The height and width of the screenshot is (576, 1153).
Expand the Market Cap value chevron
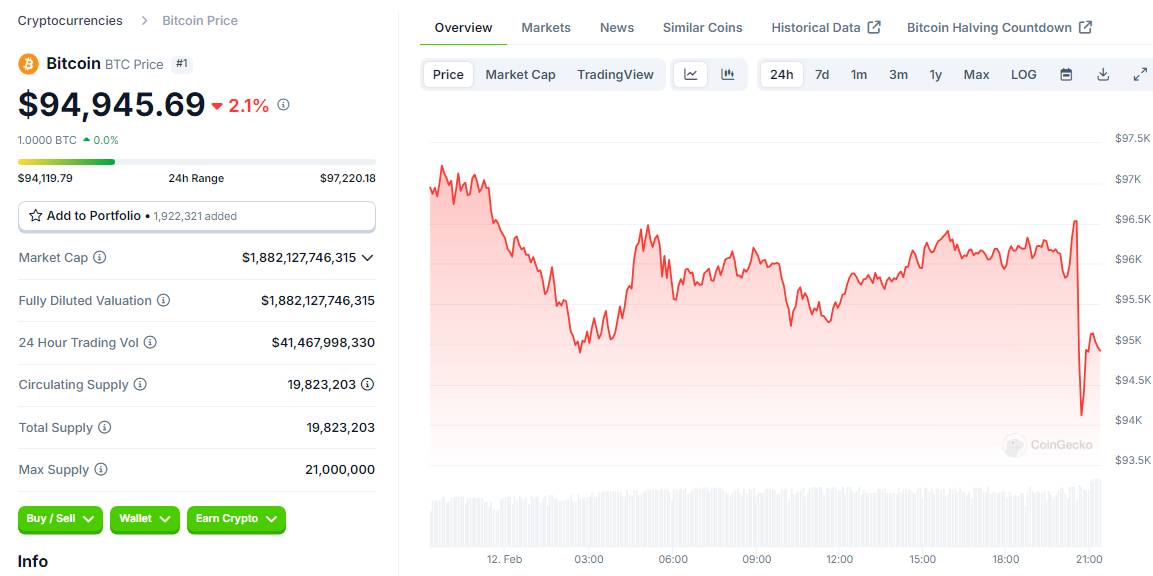point(368,257)
